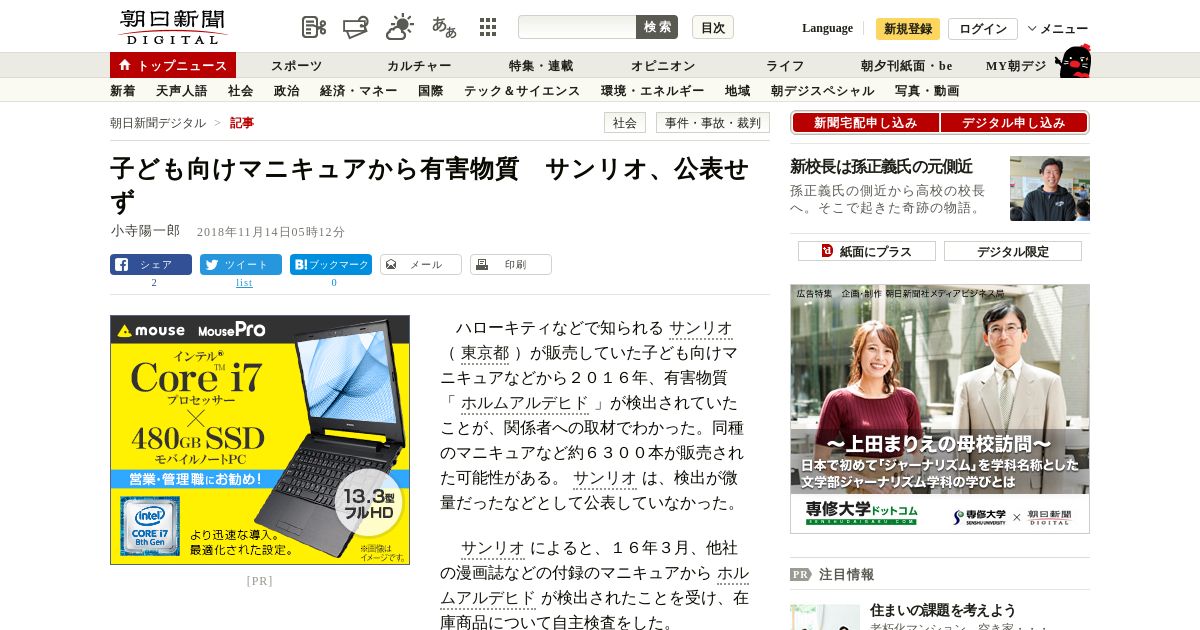Open the weather icon in header
The height and width of the screenshot is (630, 1200).
coord(400,27)
